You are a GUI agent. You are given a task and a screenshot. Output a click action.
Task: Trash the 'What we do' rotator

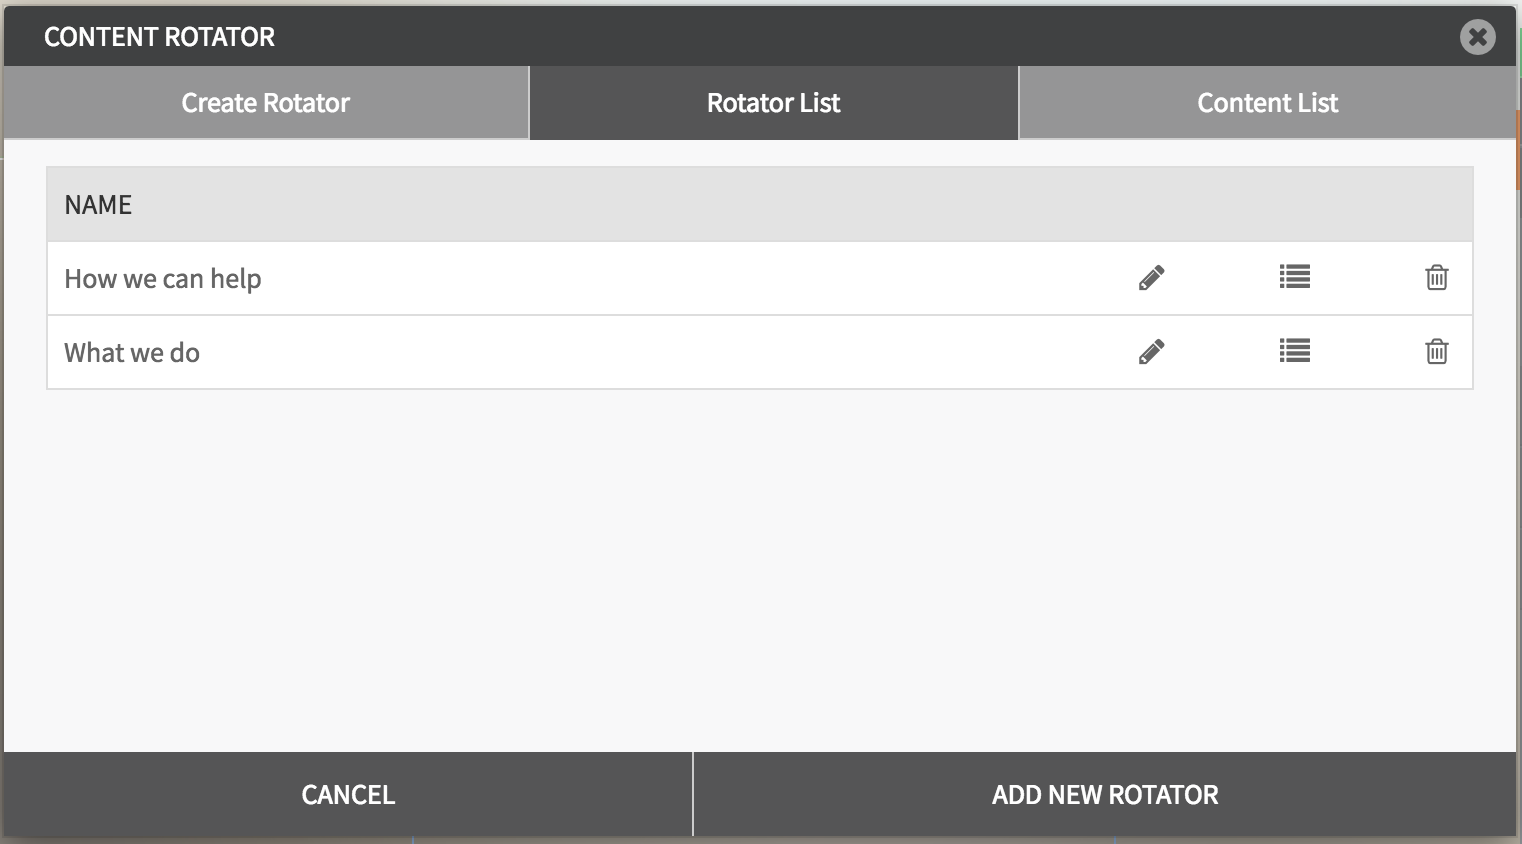1436,352
